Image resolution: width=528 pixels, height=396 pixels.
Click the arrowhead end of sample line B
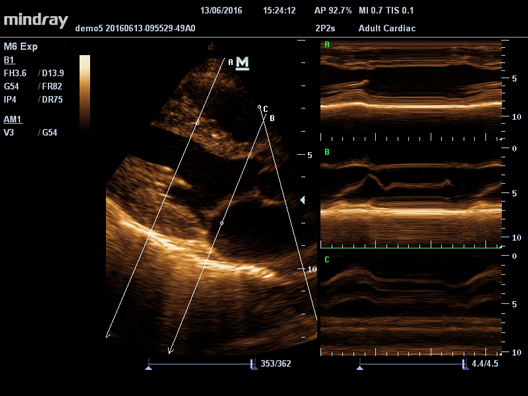(x=170, y=351)
